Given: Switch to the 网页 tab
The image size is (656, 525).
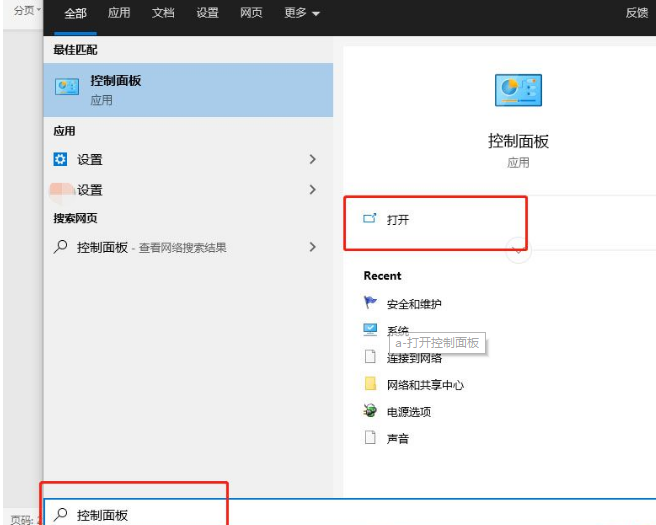Looking at the screenshot, I should (251, 13).
